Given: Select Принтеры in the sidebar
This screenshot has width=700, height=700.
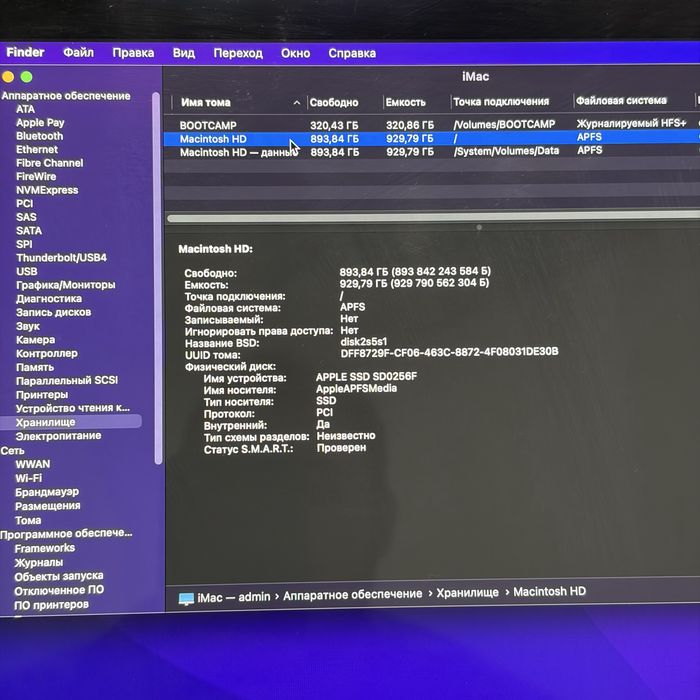Looking at the screenshot, I should (42, 395).
